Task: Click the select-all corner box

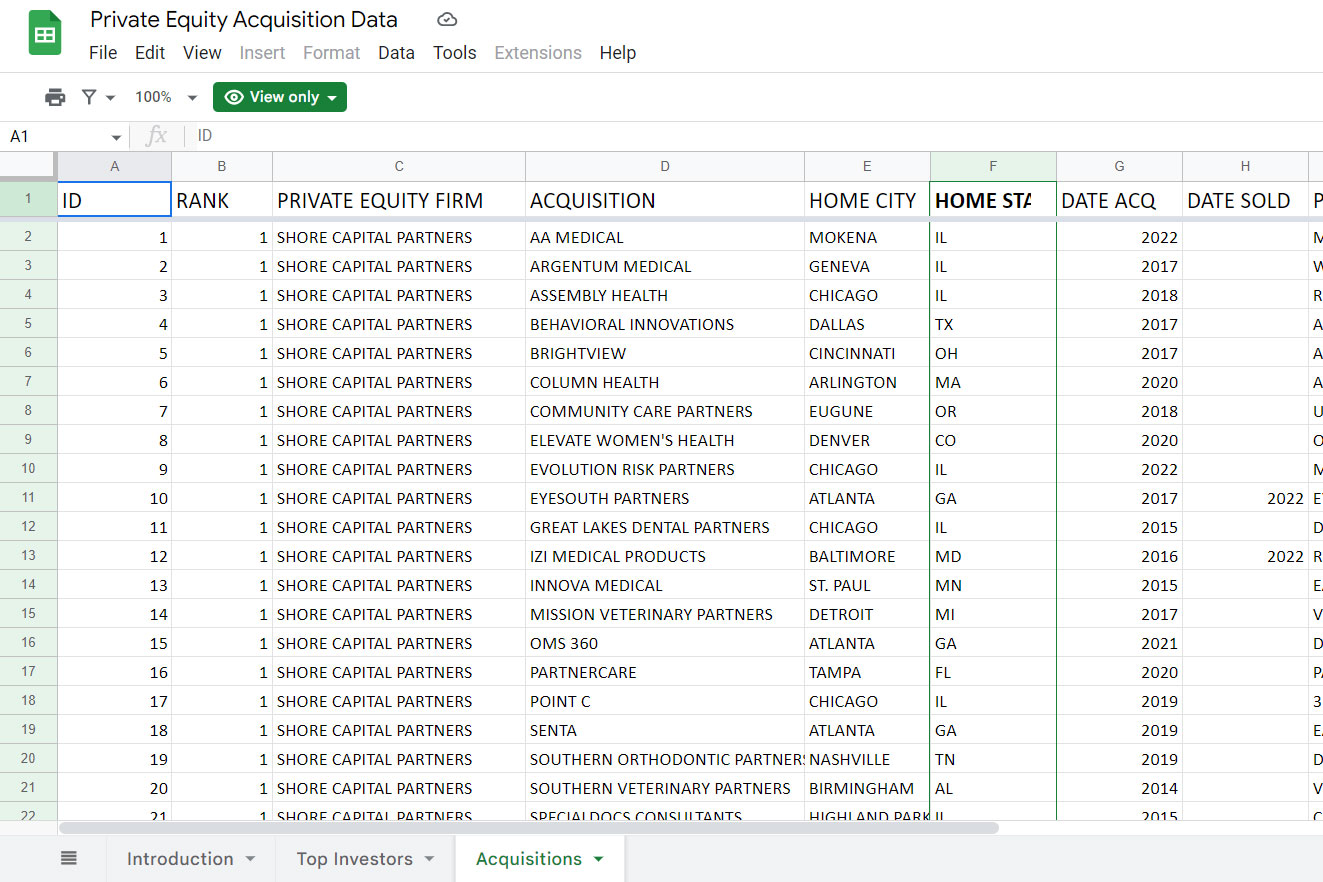Action: point(28,166)
